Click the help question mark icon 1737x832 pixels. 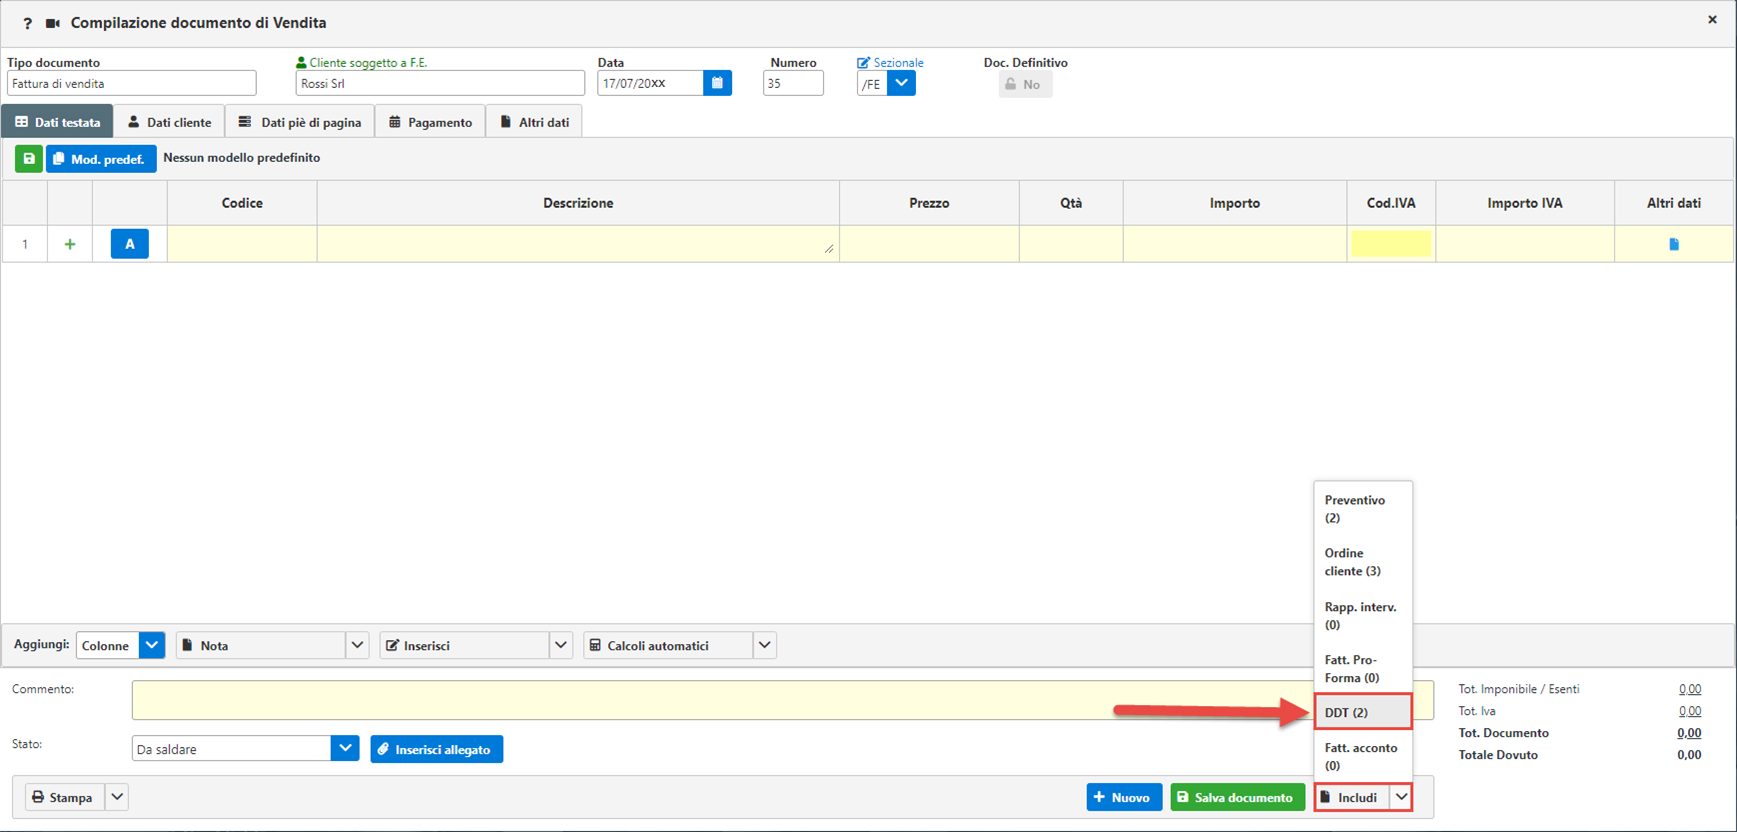[27, 23]
